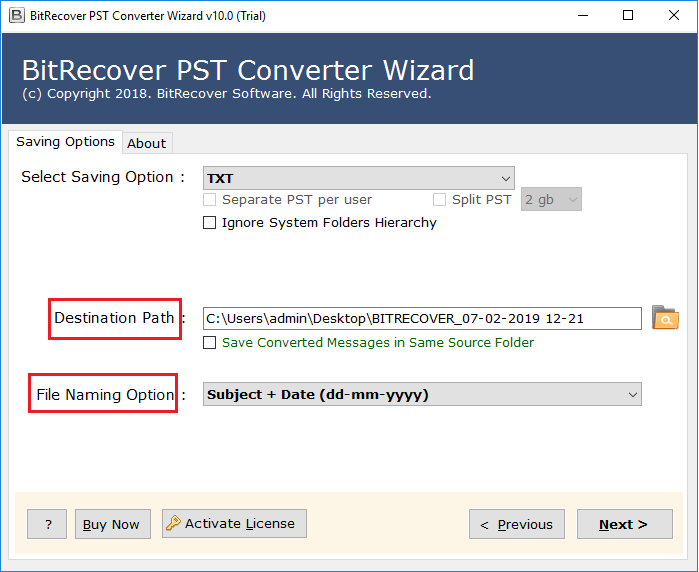Click the Select Saving Option label
699x572 pixels.
[103, 177]
